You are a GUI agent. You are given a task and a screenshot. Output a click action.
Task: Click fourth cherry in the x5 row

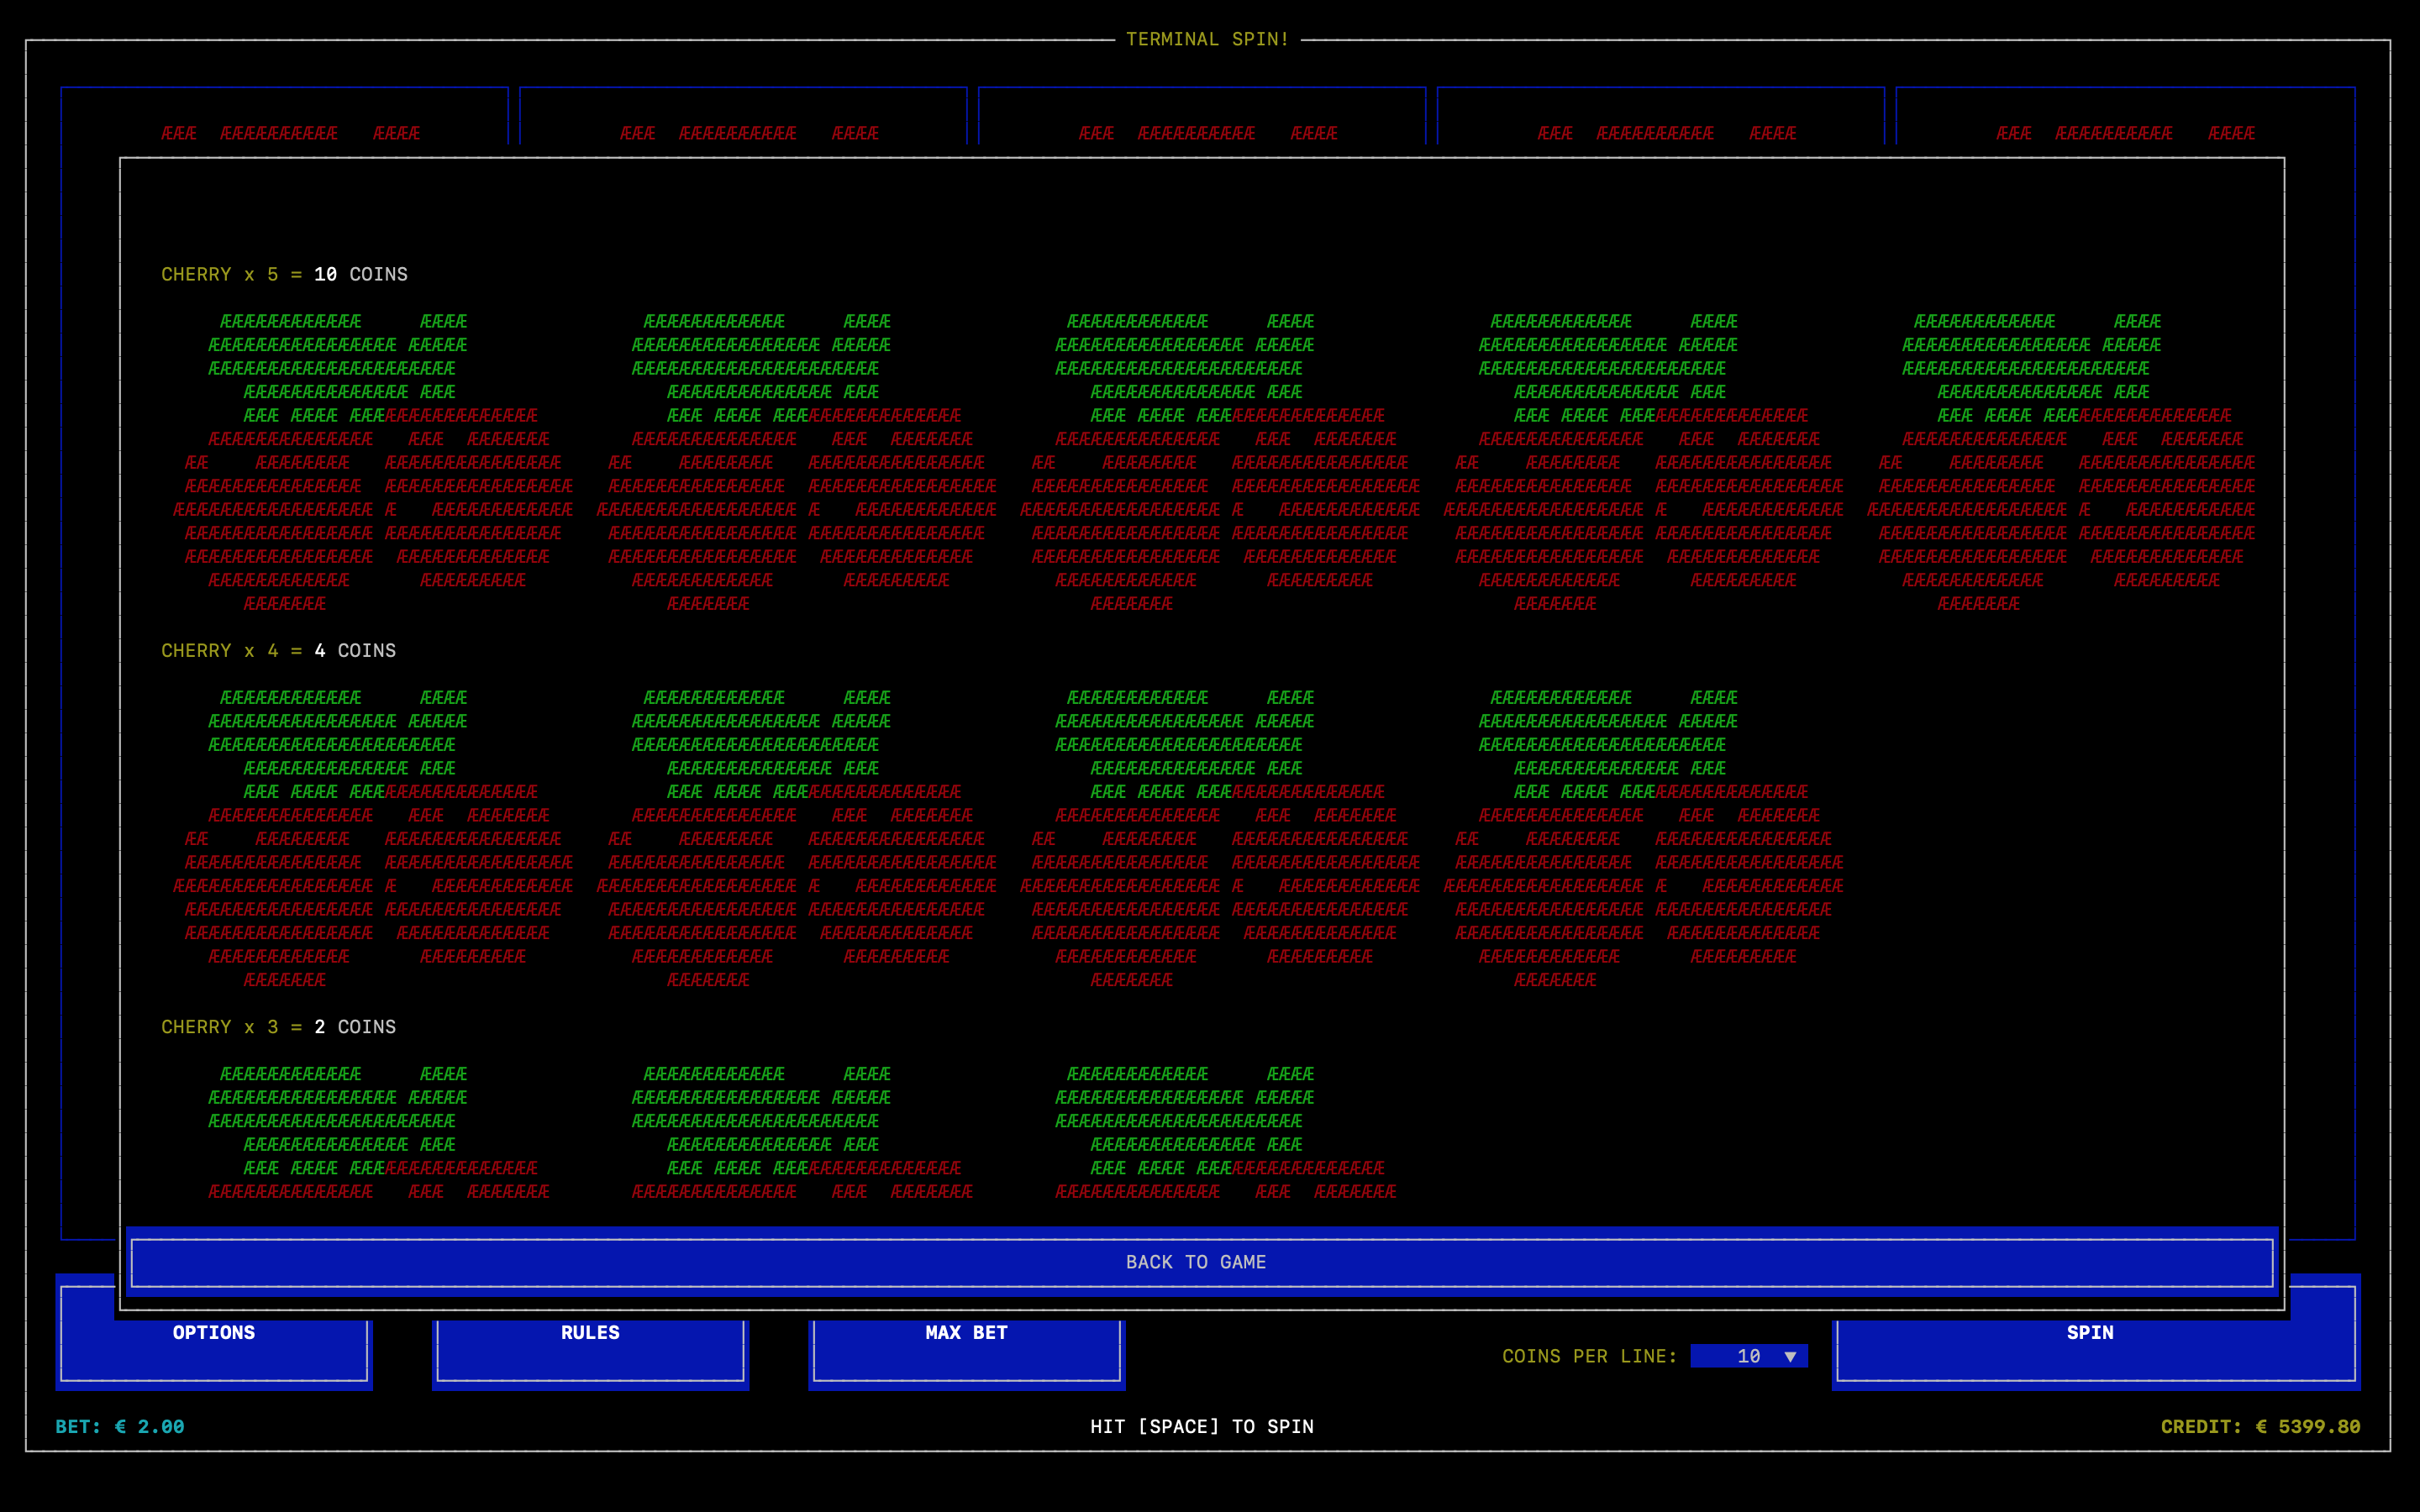point(1643,462)
